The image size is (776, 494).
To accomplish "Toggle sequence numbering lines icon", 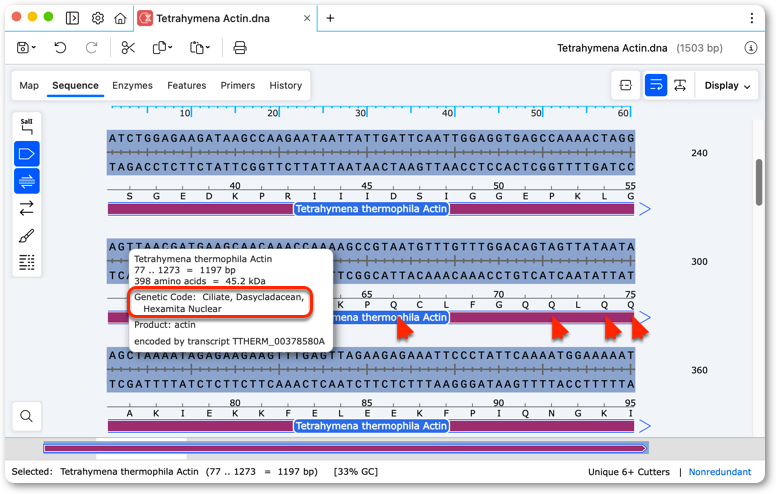I will pos(27,262).
